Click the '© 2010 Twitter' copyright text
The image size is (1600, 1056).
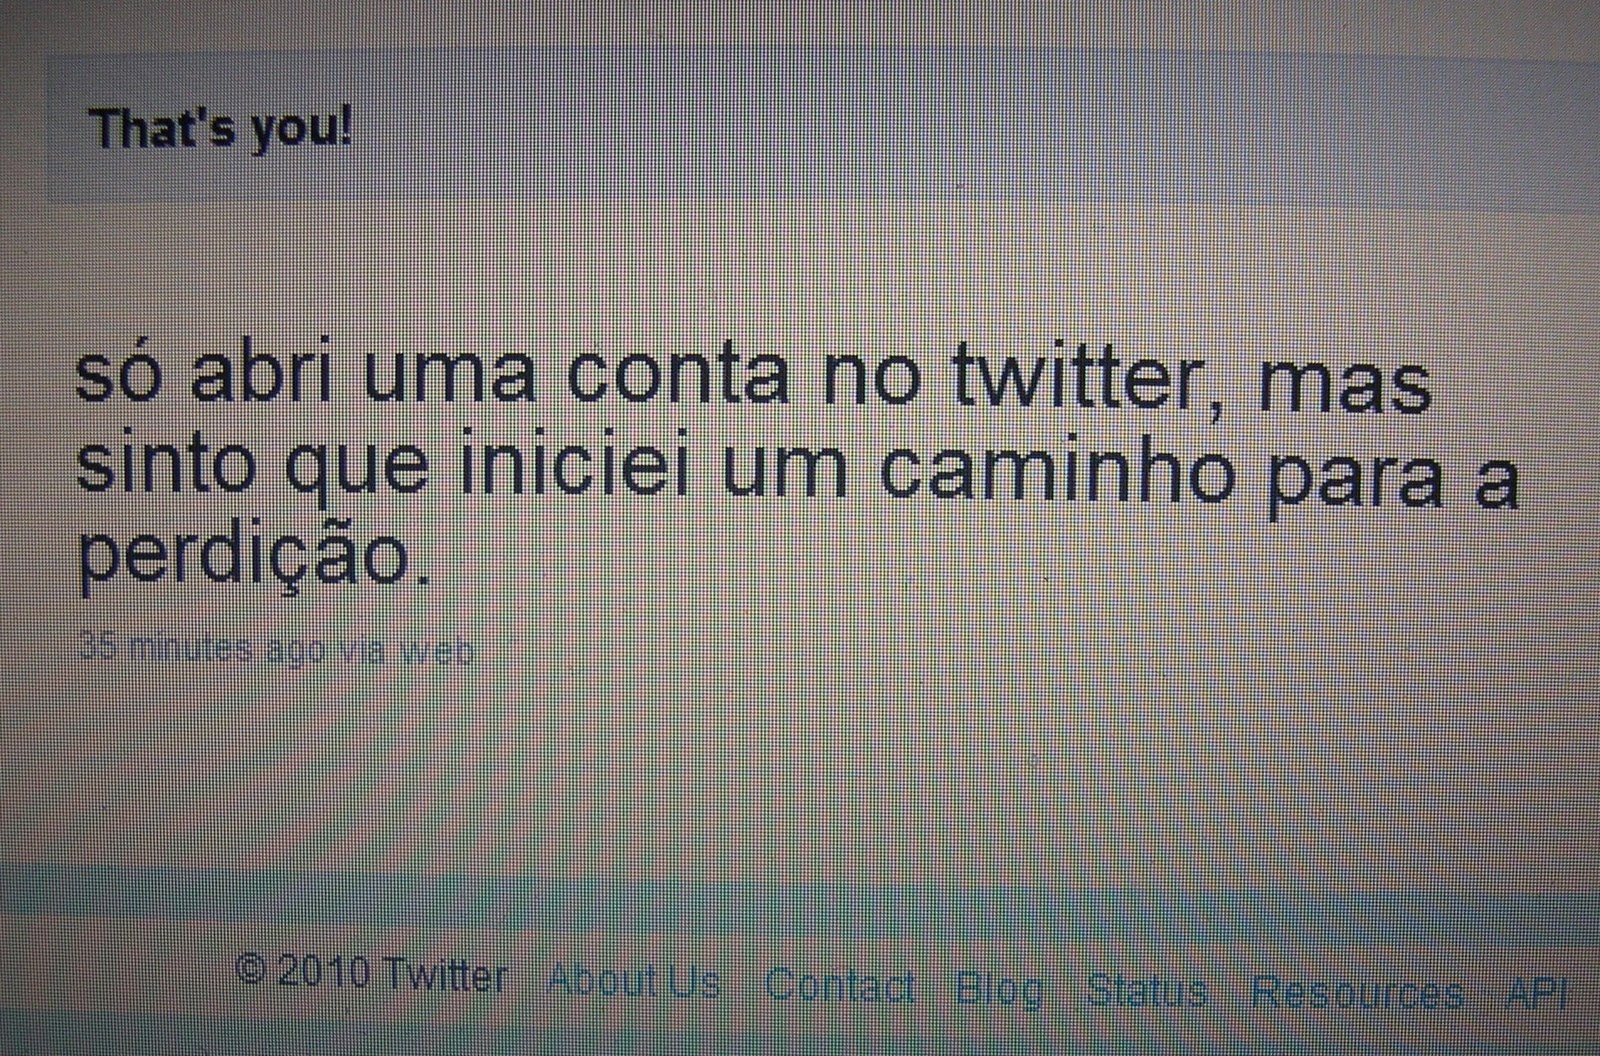click(x=371, y=974)
